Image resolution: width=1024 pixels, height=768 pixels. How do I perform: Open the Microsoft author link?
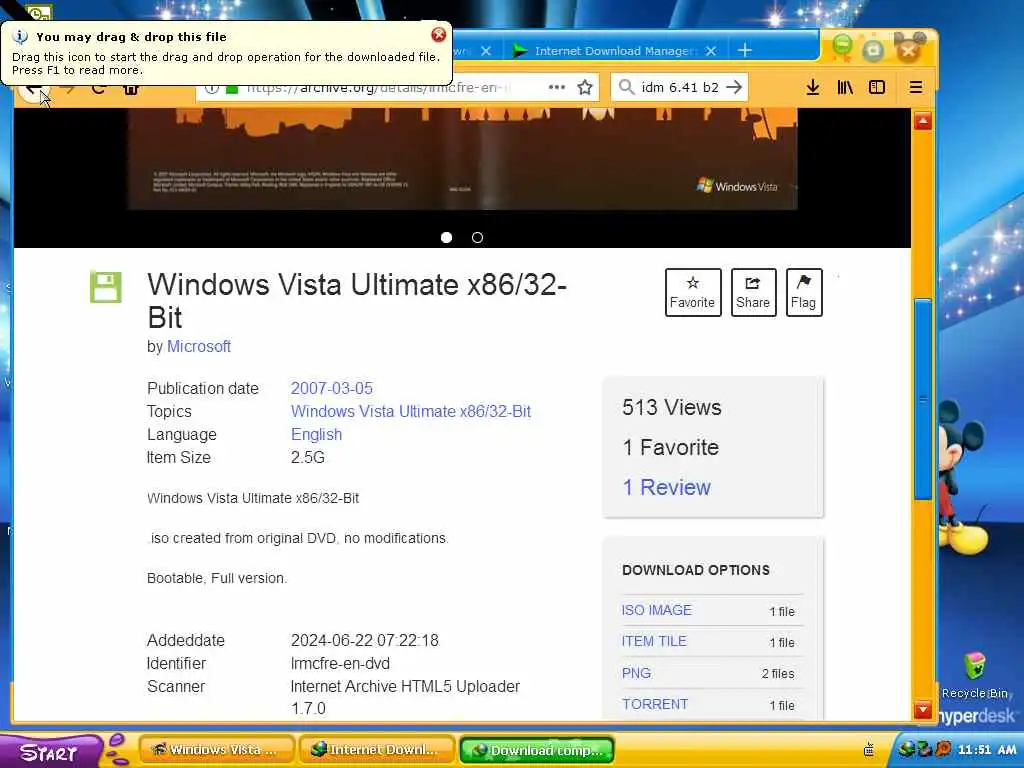click(199, 347)
